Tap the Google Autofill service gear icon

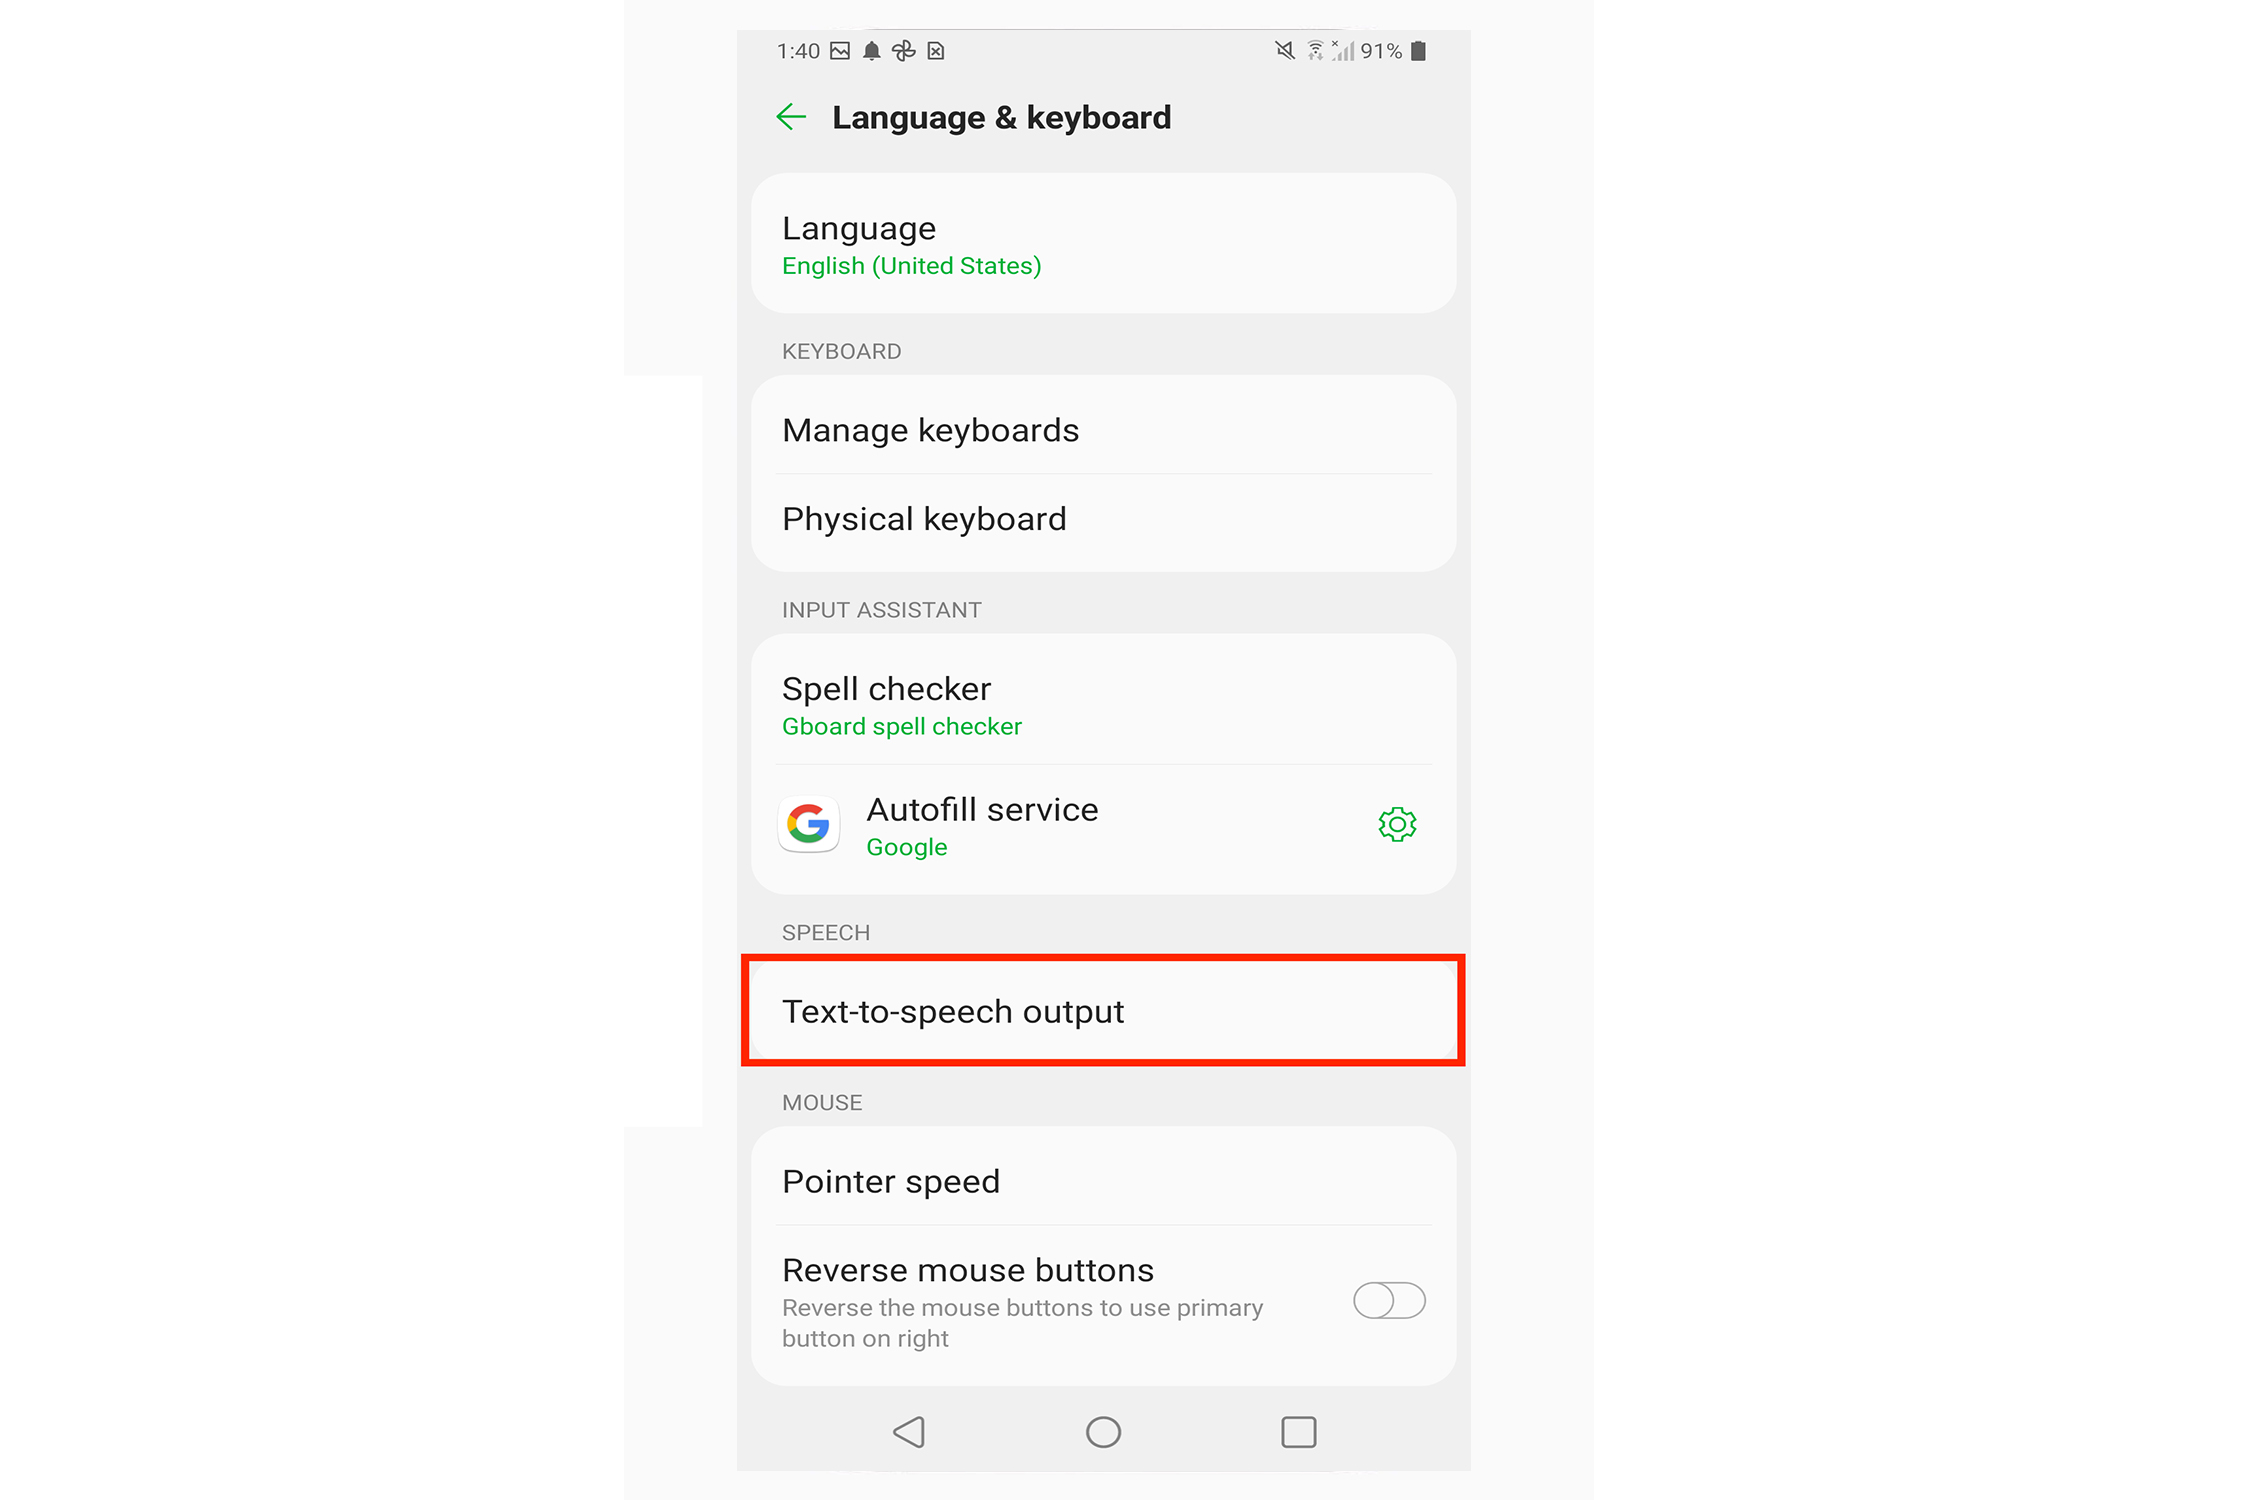(x=1396, y=825)
